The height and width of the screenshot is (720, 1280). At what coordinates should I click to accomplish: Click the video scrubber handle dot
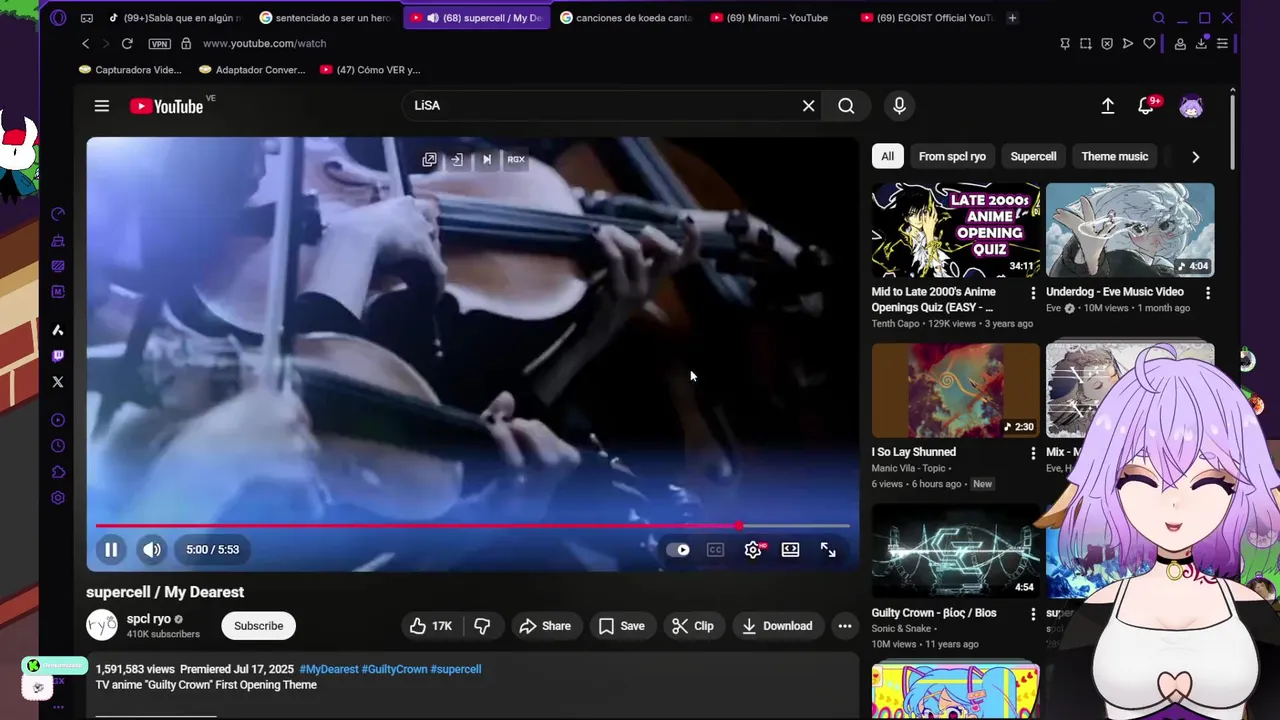point(738,525)
